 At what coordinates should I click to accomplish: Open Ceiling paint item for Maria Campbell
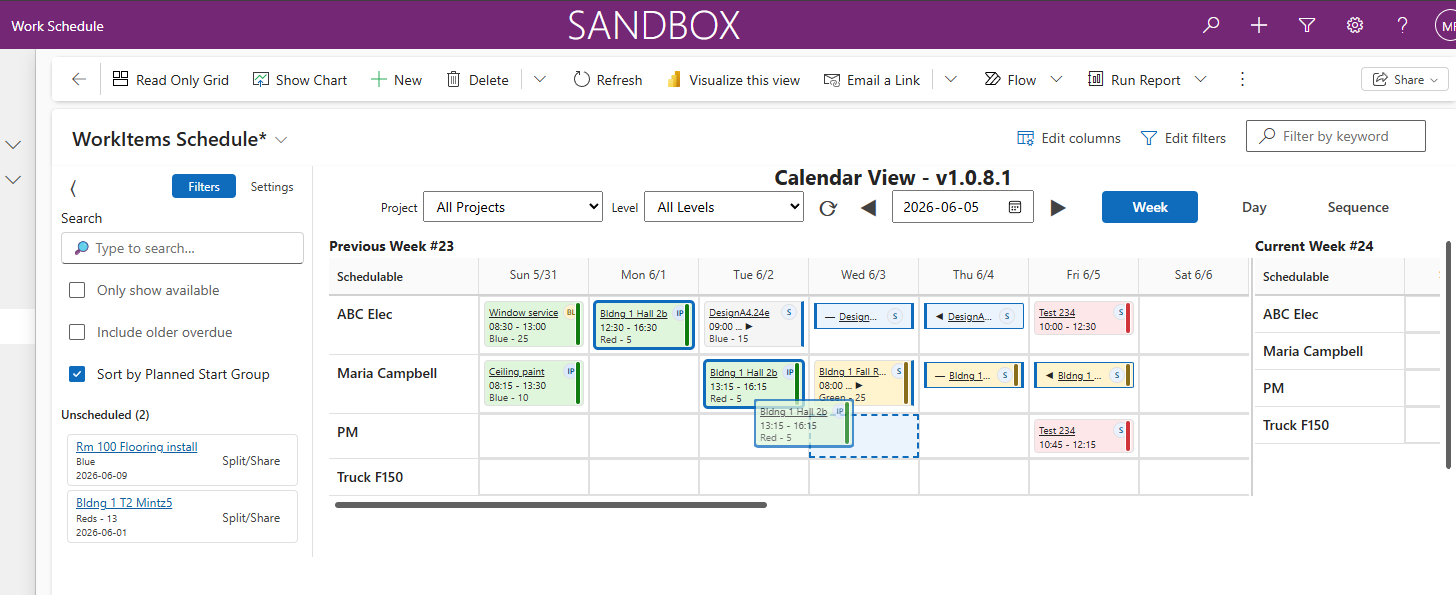(x=516, y=372)
